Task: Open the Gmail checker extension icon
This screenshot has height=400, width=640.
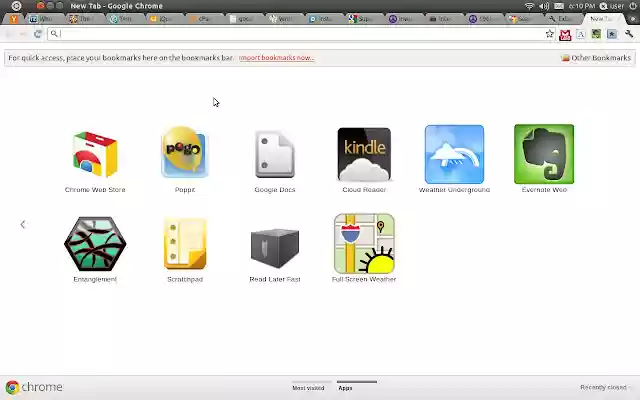Action: pos(565,35)
